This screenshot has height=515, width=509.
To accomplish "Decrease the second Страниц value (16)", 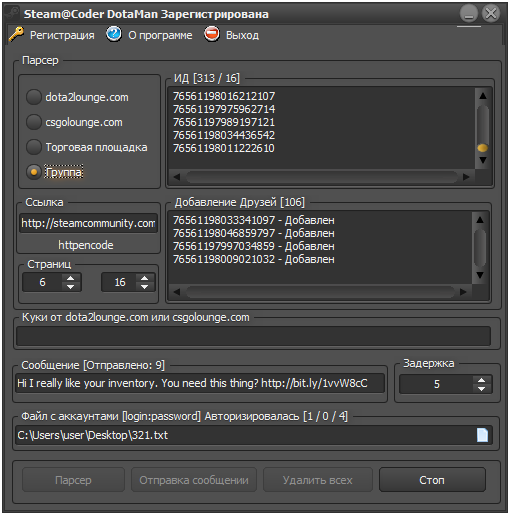I will (144, 287).
